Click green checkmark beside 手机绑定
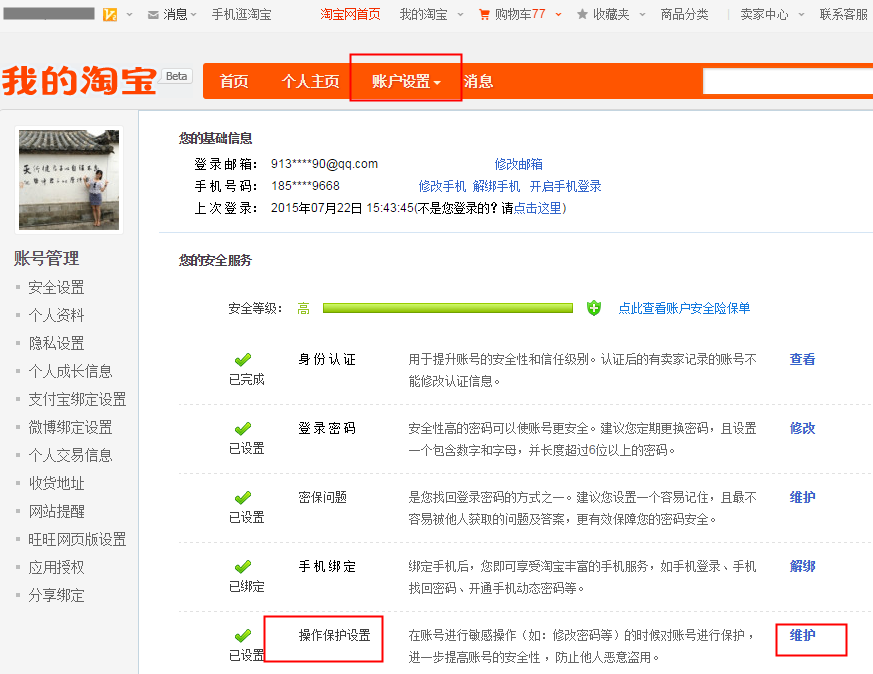This screenshot has height=674, width=873. (x=243, y=567)
